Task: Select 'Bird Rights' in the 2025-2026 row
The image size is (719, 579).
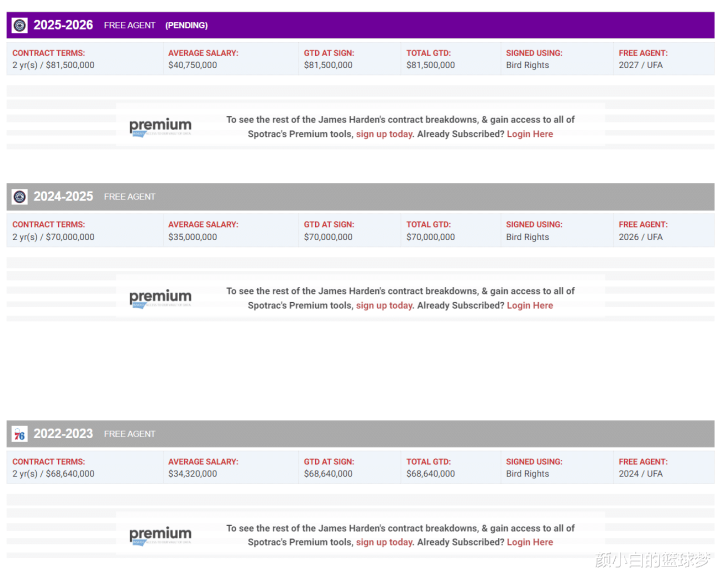Action: click(527, 65)
